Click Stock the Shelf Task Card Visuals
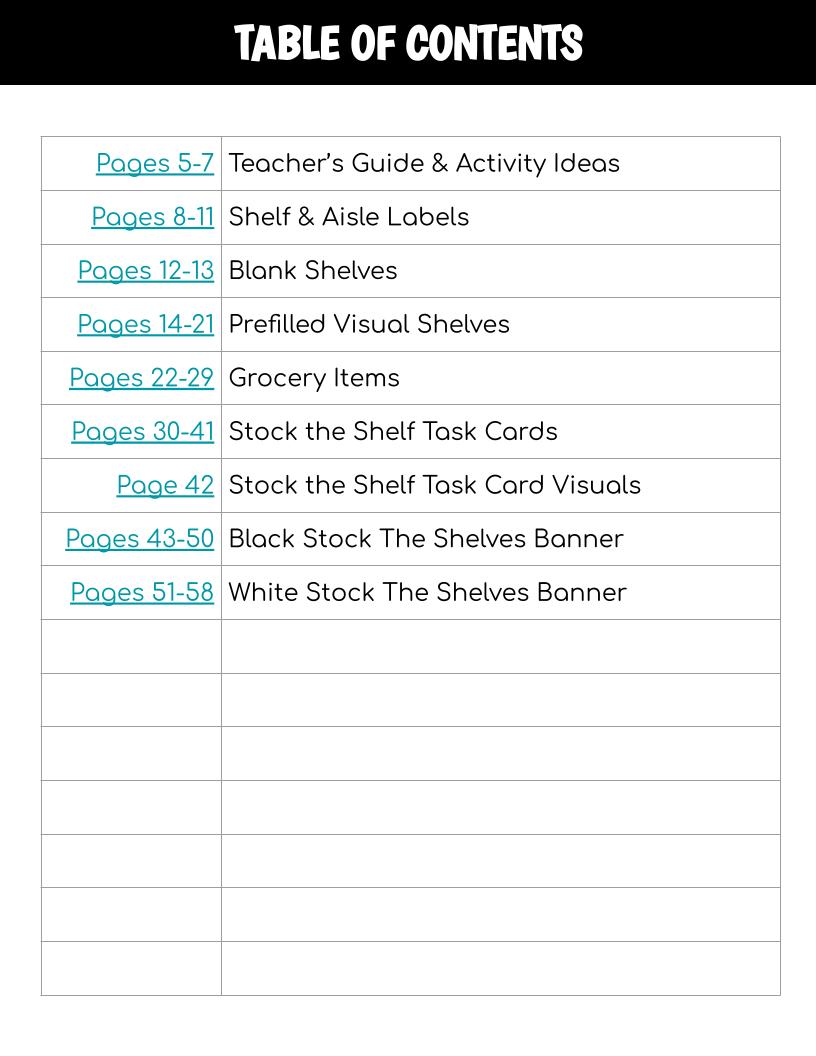The height and width of the screenshot is (1056, 816). (435, 486)
